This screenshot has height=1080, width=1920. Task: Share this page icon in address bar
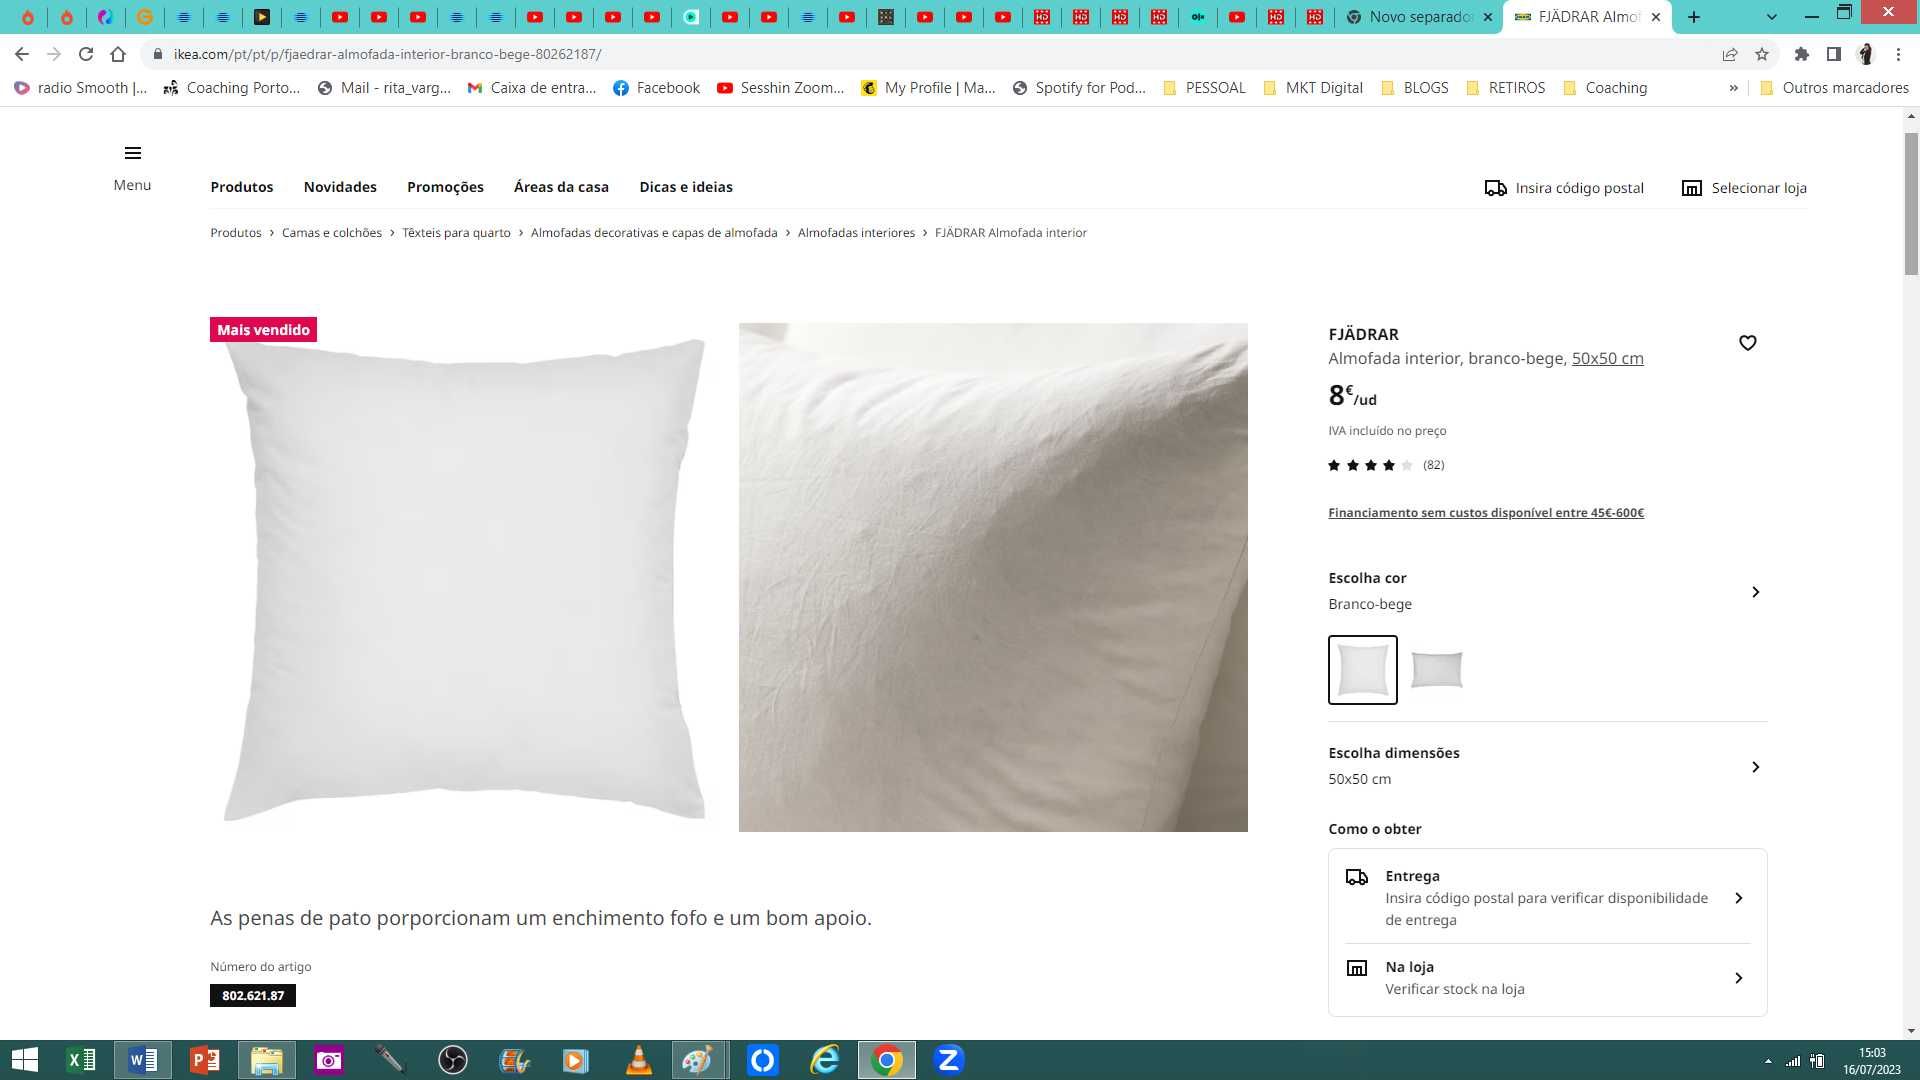point(1729,54)
